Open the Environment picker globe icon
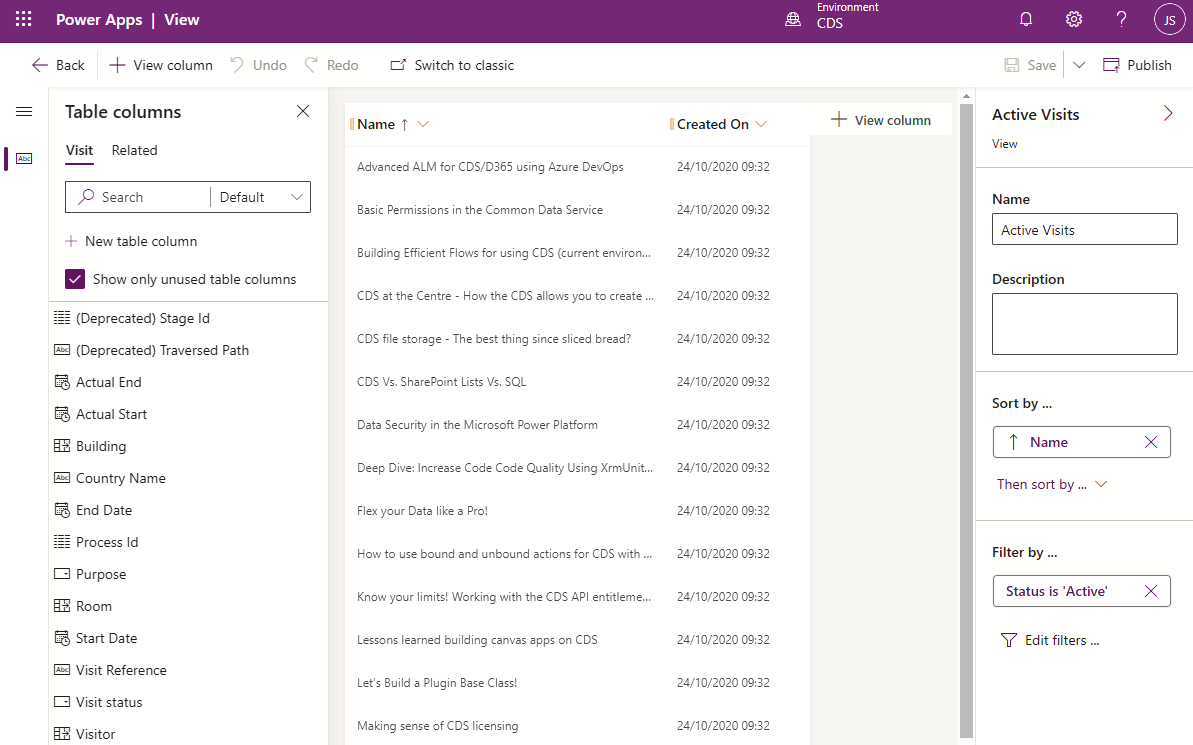Image resolution: width=1193 pixels, height=745 pixels. tap(793, 20)
